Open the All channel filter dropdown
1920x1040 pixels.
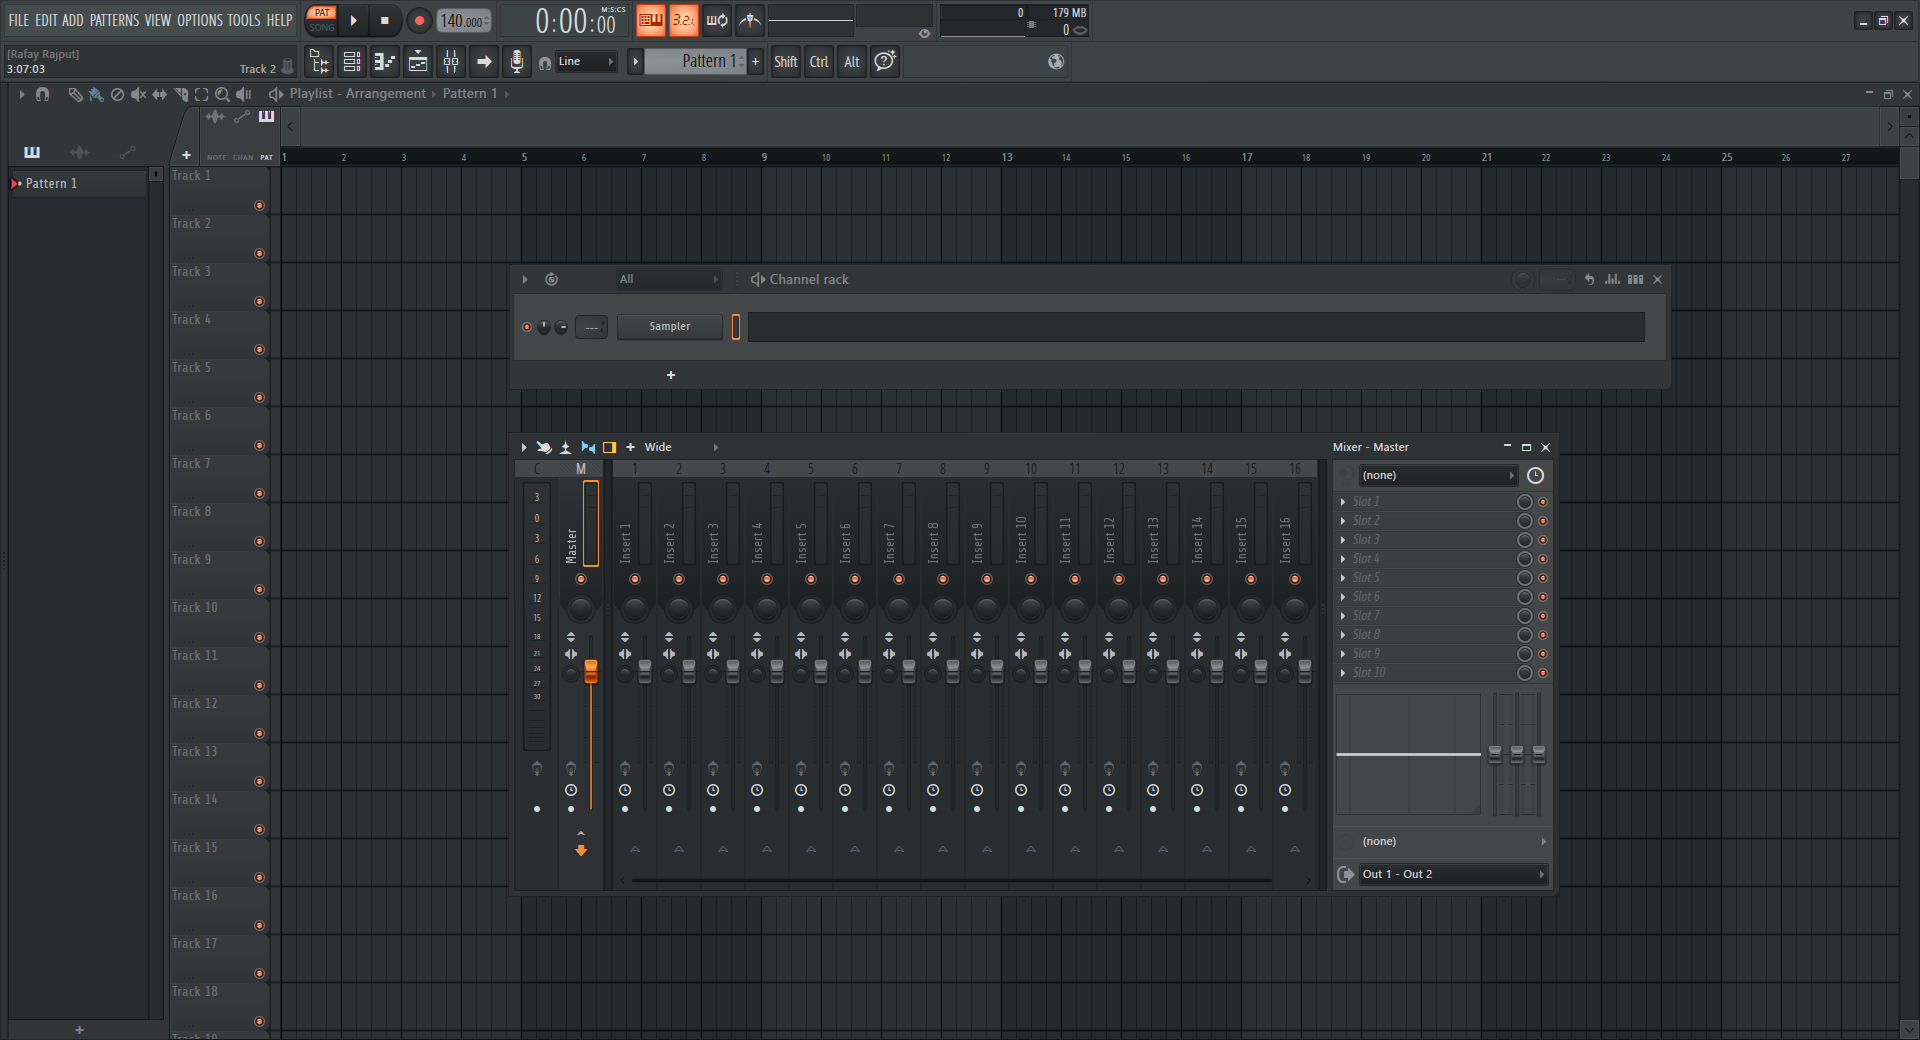coord(667,279)
